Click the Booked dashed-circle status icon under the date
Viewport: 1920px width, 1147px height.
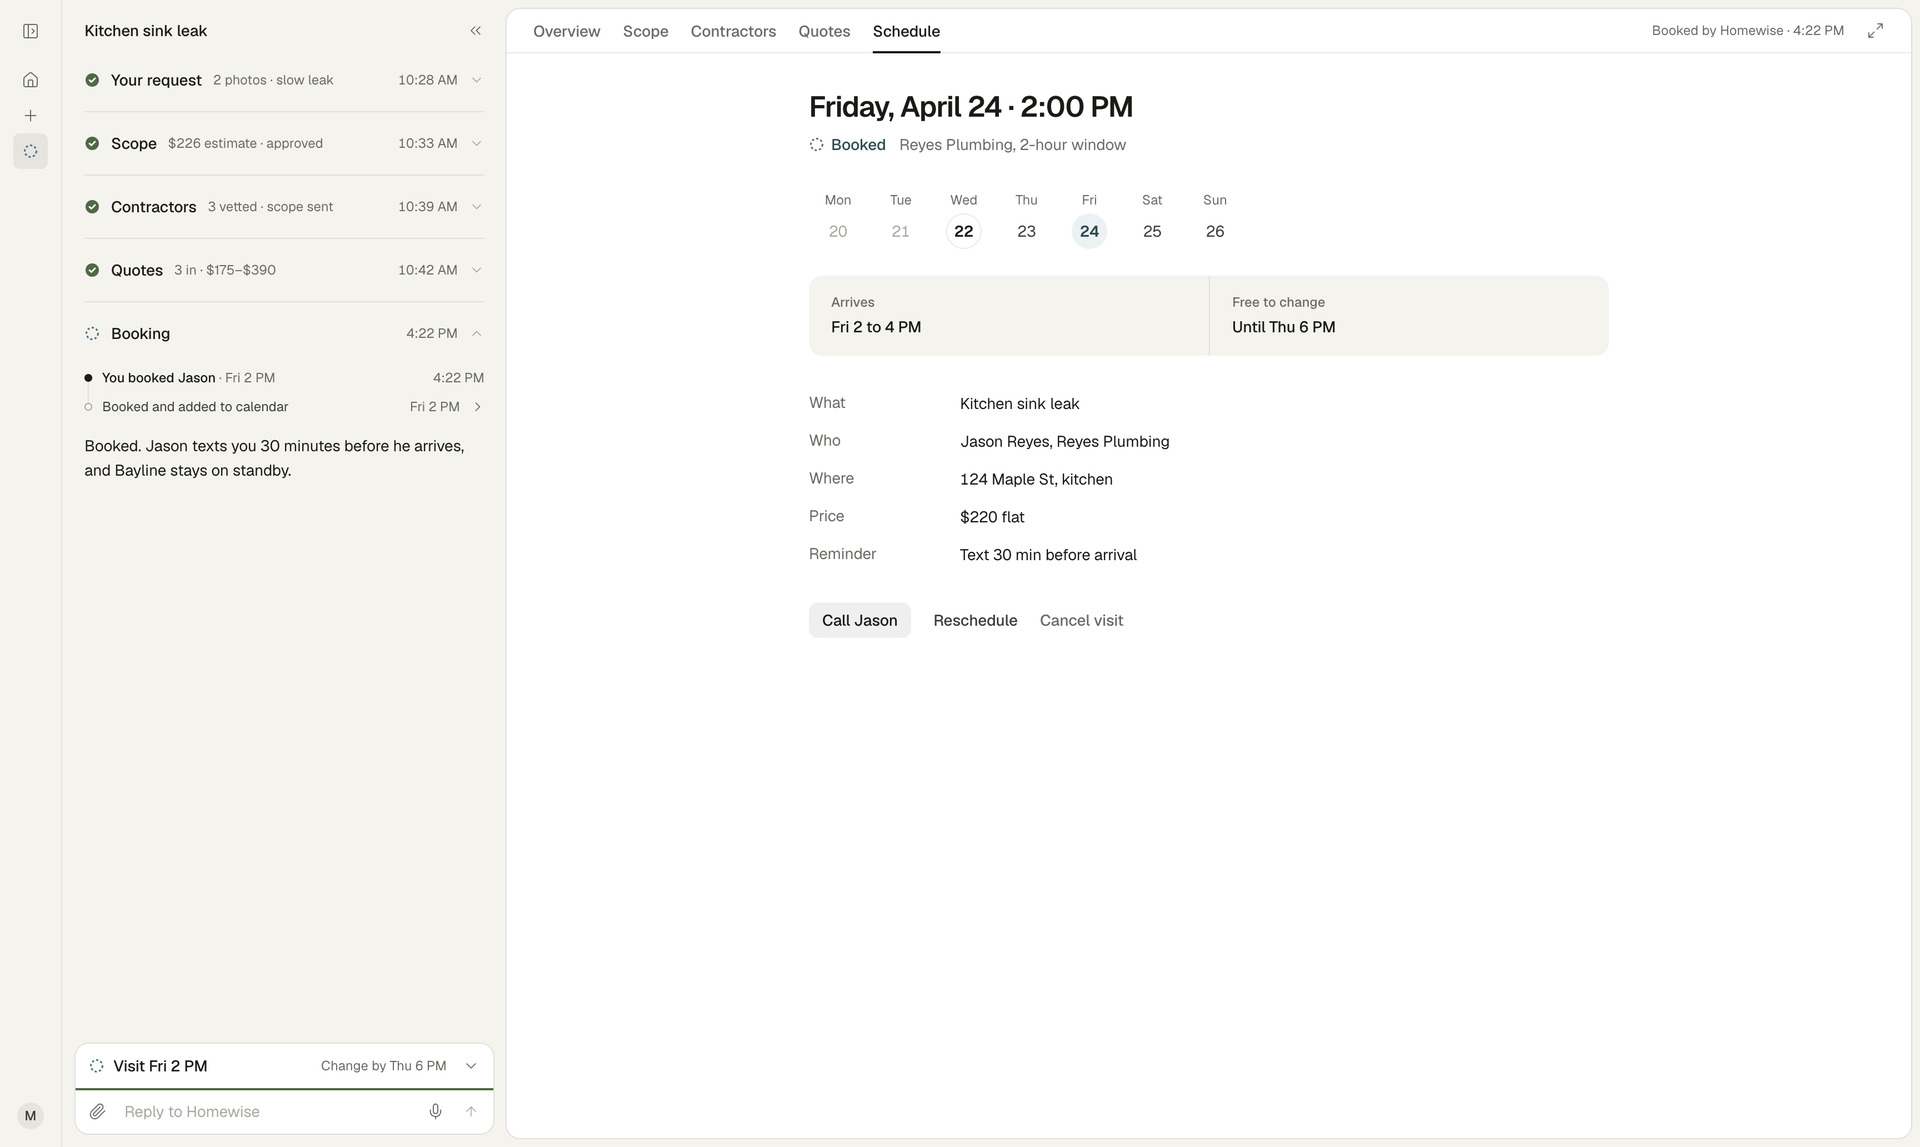(816, 145)
